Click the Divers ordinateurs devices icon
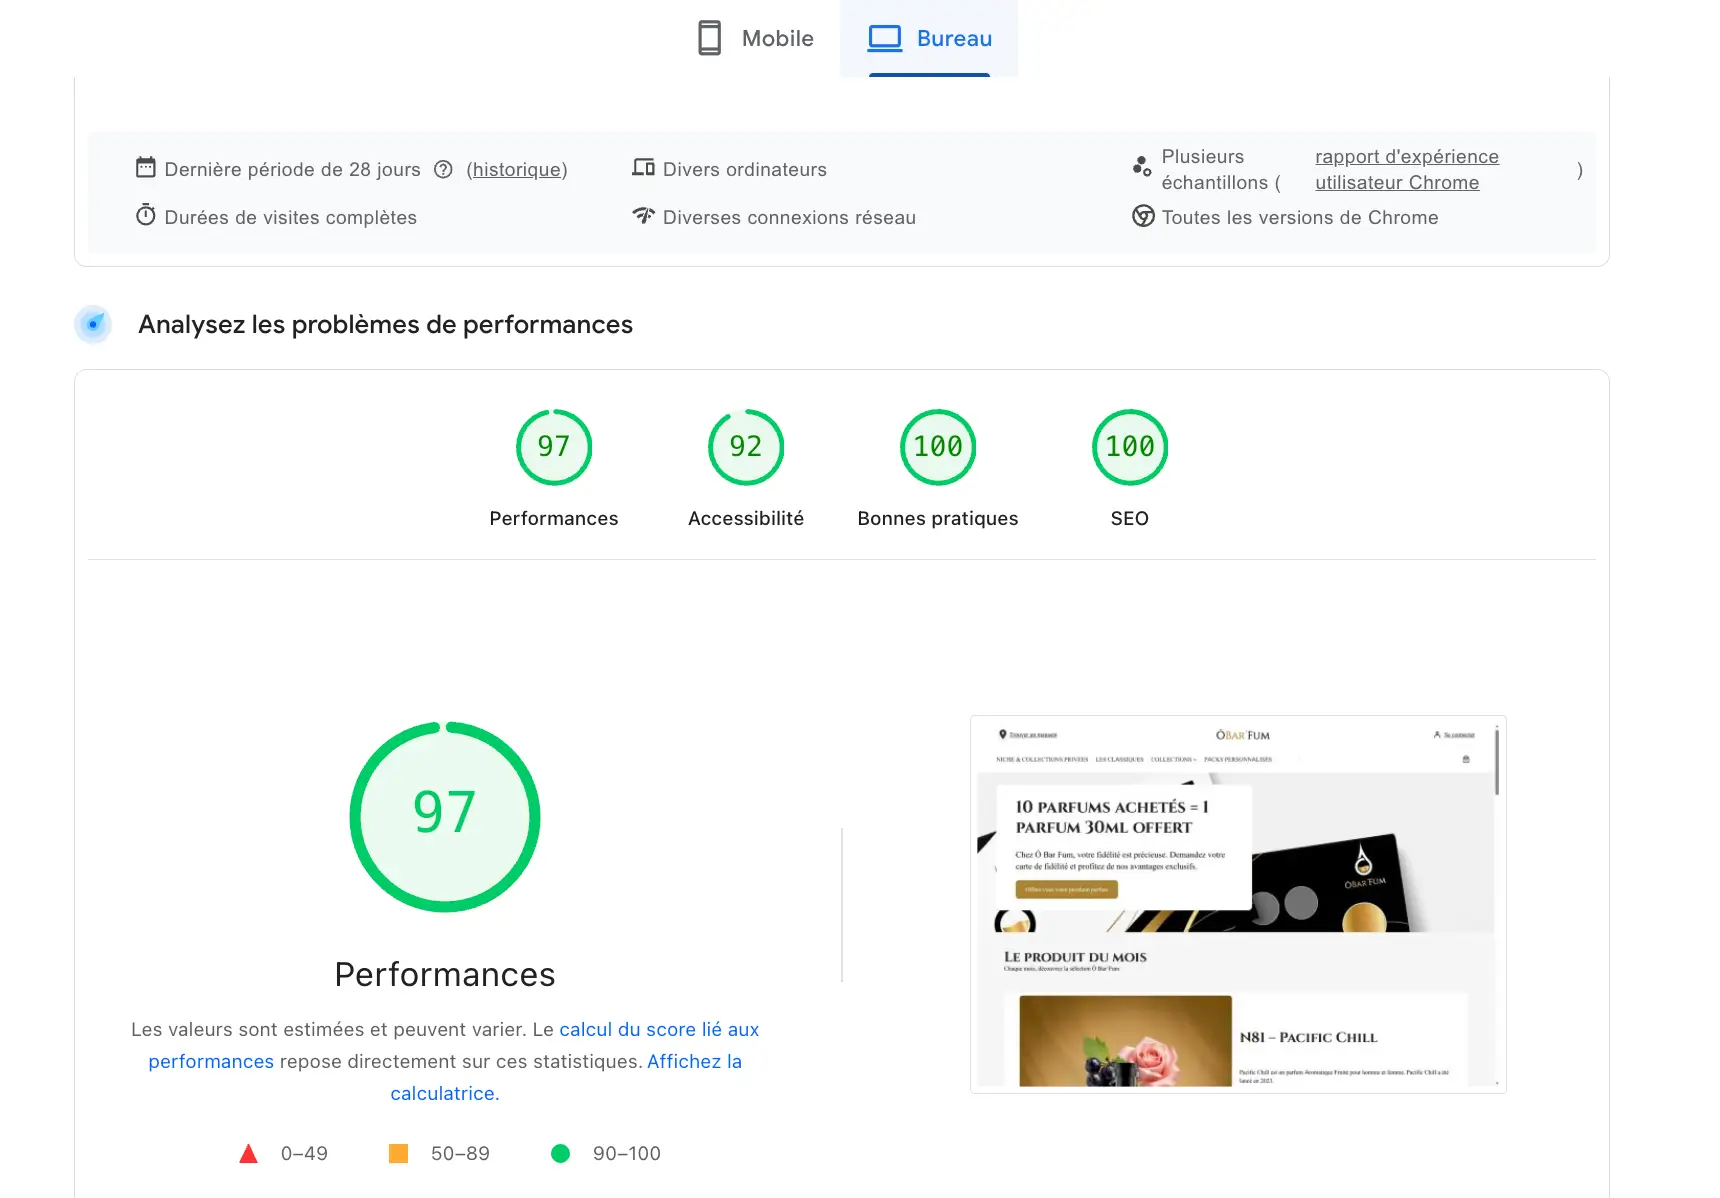The image size is (1720, 1198). (643, 168)
